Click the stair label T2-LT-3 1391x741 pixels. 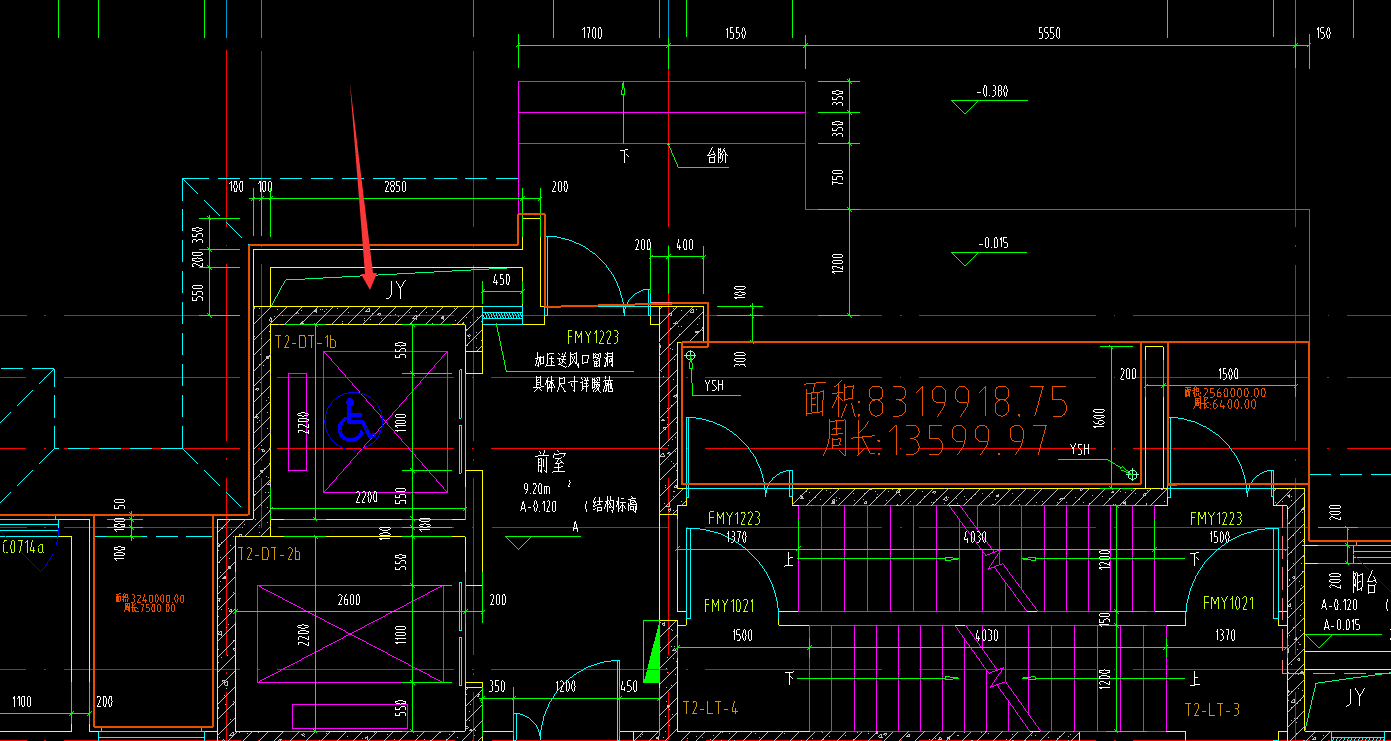click(x=1212, y=709)
